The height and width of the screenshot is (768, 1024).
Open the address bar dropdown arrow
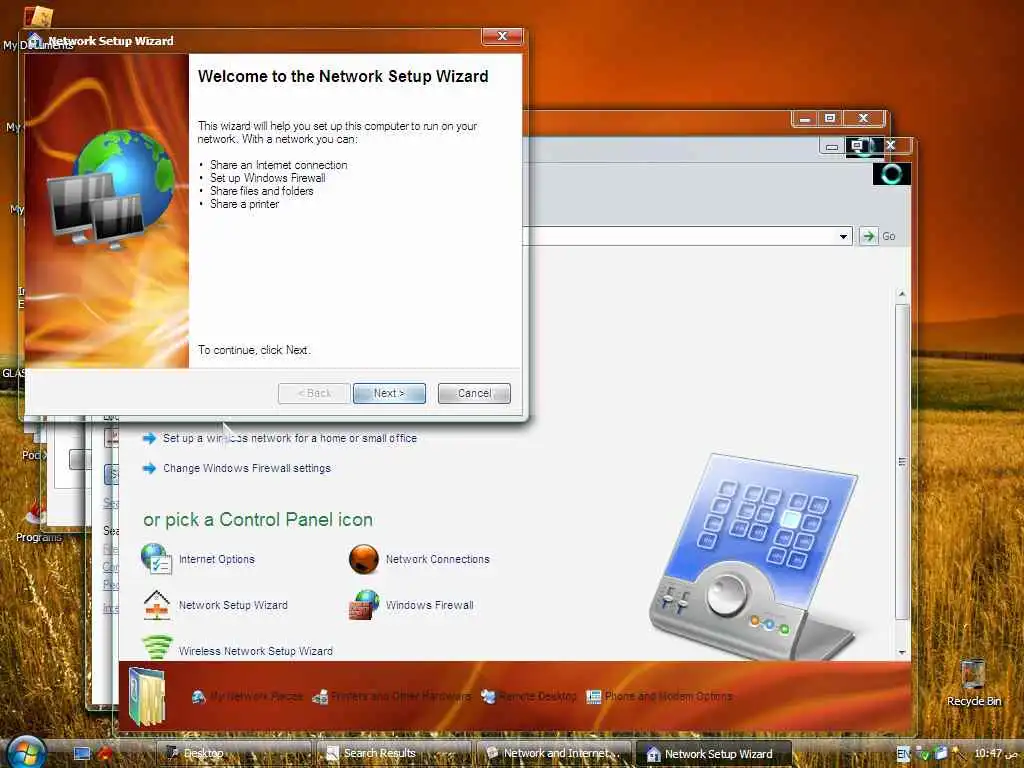844,236
